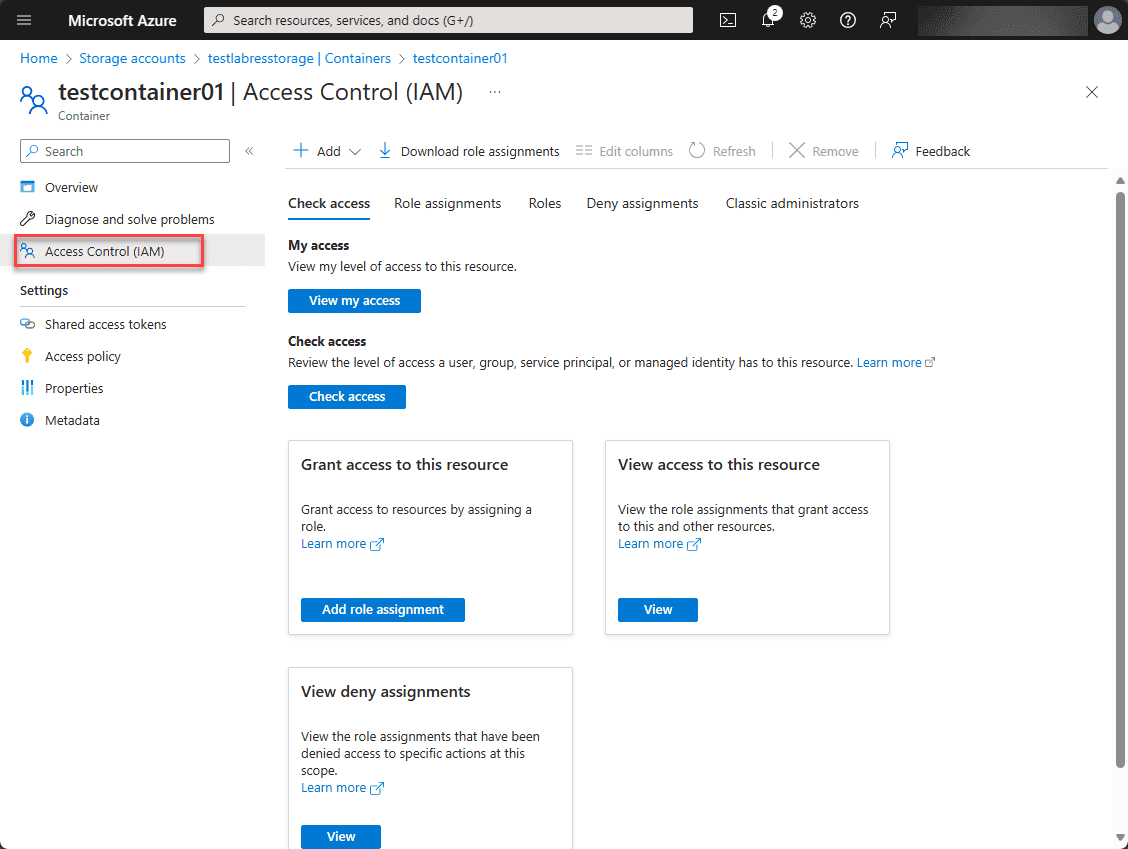Focus the global search resources box
Image resolution: width=1128 pixels, height=849 pixels.
(448, 20)
